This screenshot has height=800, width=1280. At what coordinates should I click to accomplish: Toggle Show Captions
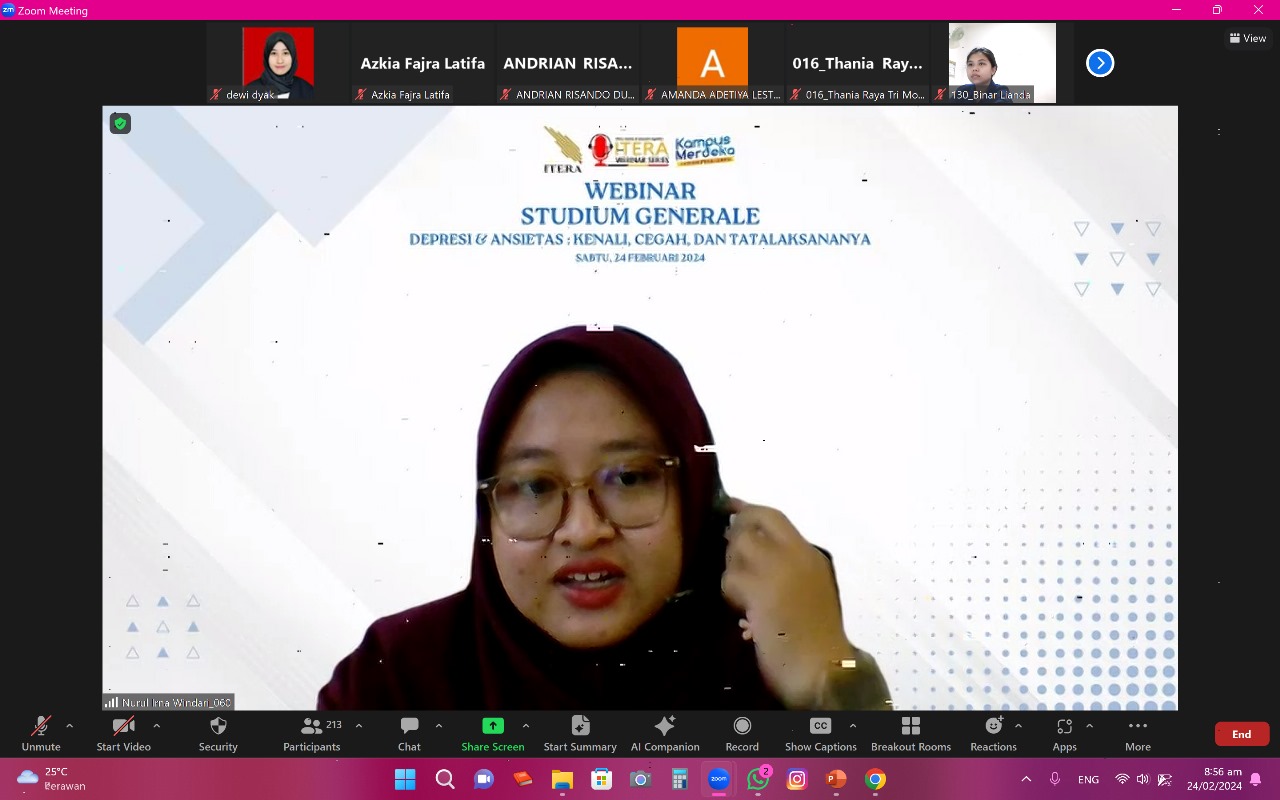820,733
